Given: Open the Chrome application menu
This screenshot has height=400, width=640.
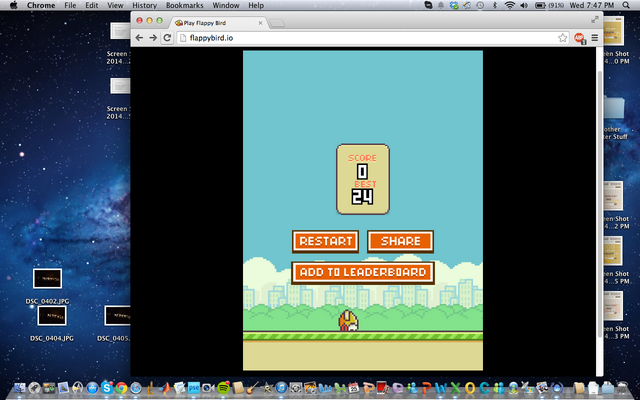Looking at the screenshot, I should point(41,5).
